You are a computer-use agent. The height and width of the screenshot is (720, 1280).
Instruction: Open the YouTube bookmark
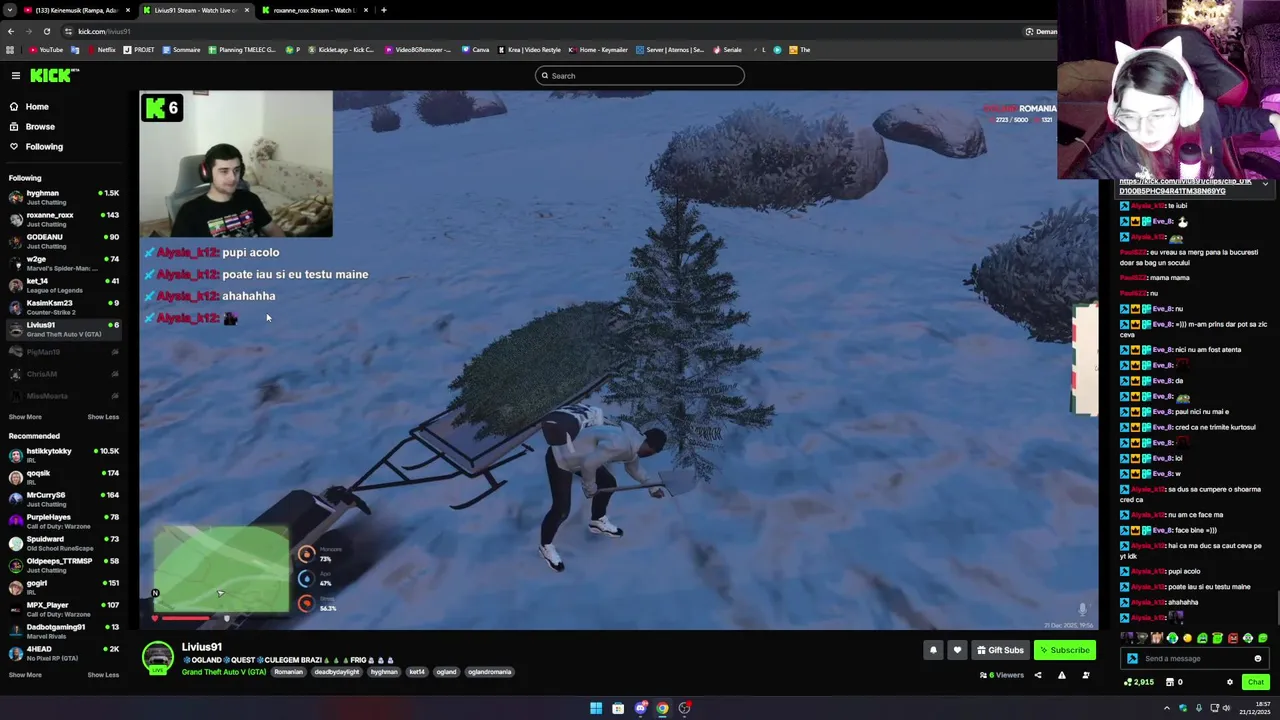[46, 49]
